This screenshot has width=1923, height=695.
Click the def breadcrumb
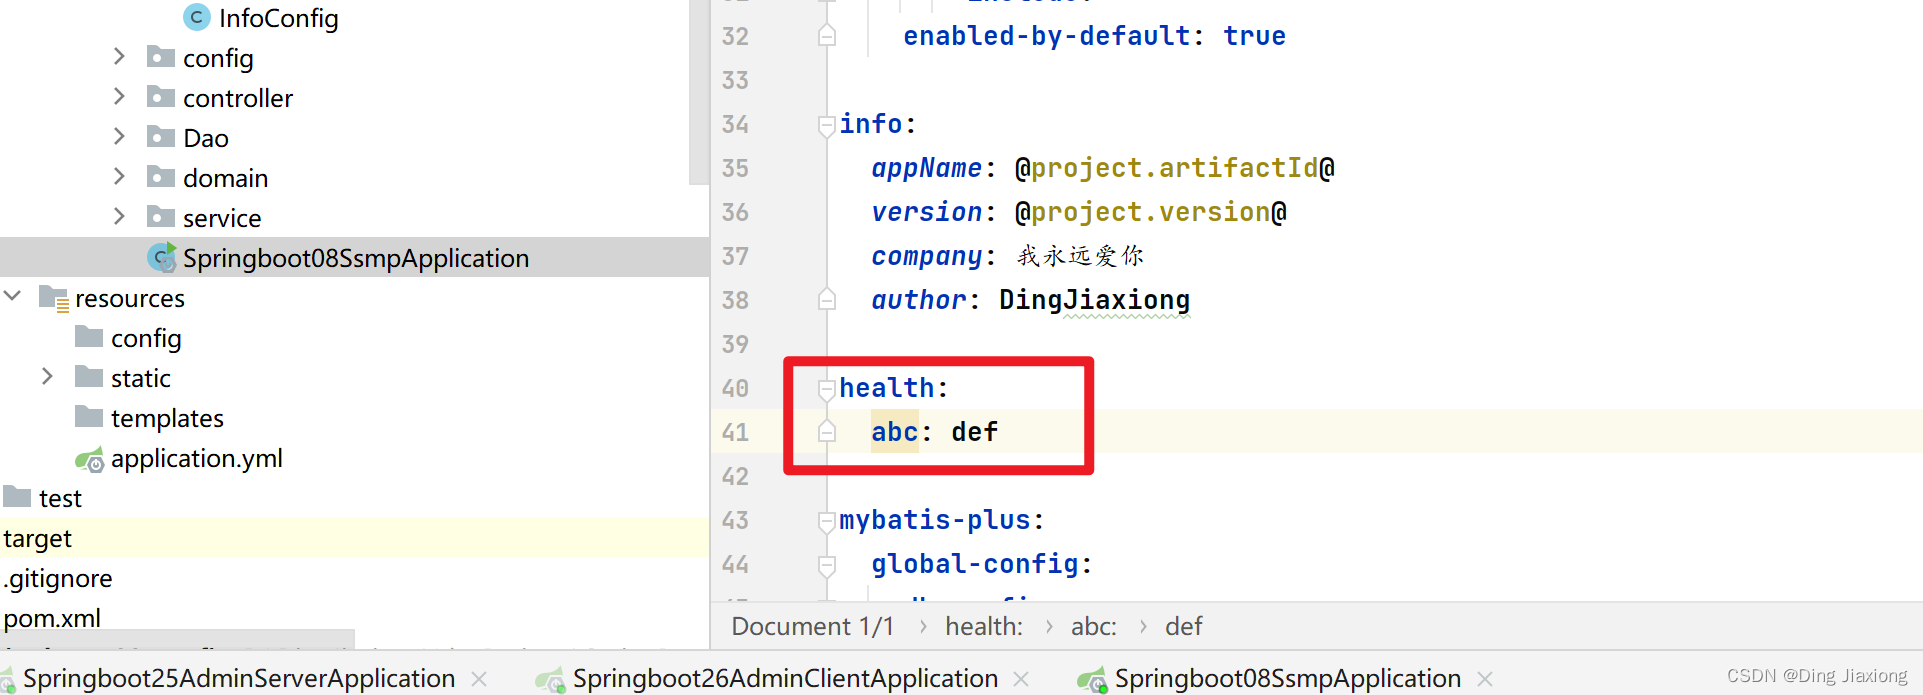click(x=1183, y=626)
